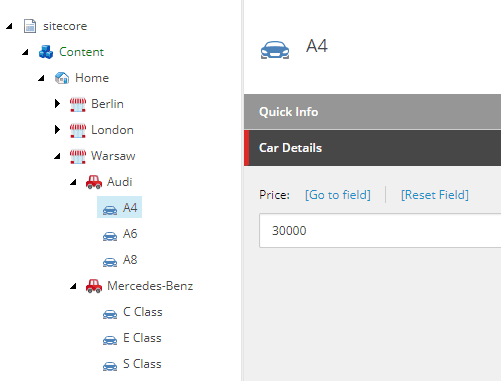Click the London shop icon

coord(78,130)
